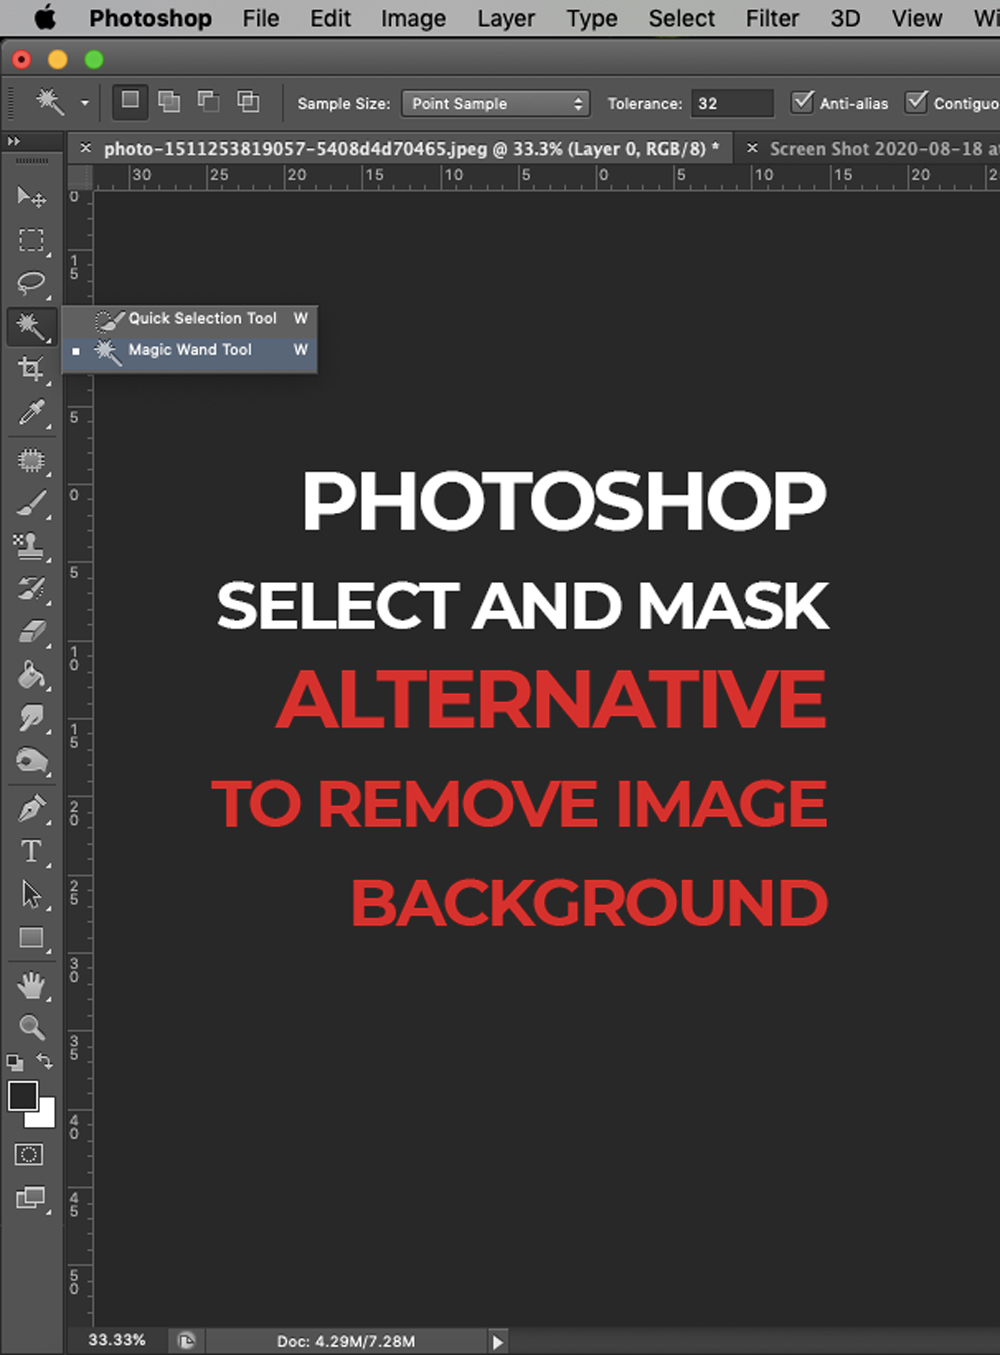The width and height of the screenshot is (1000, 1355).
Task: Open the Apple menu
Action: pos(45,17)
